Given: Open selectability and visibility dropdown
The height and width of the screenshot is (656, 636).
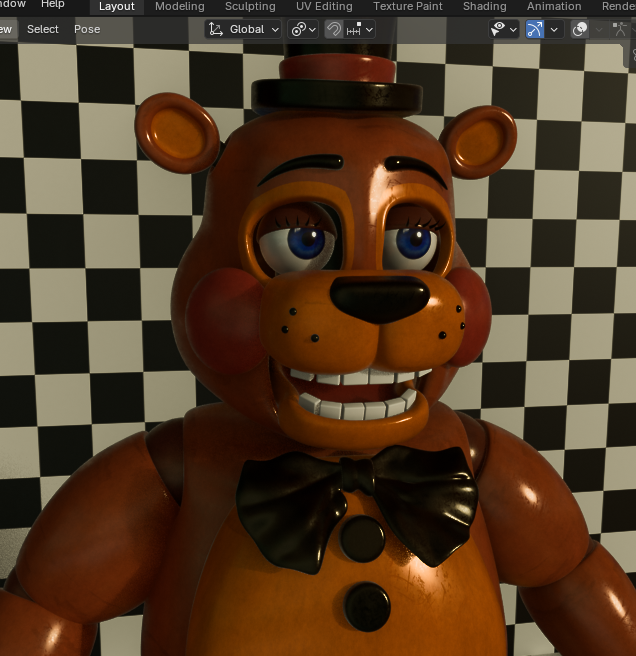Looking at the screenshot, I should [504, 30].
